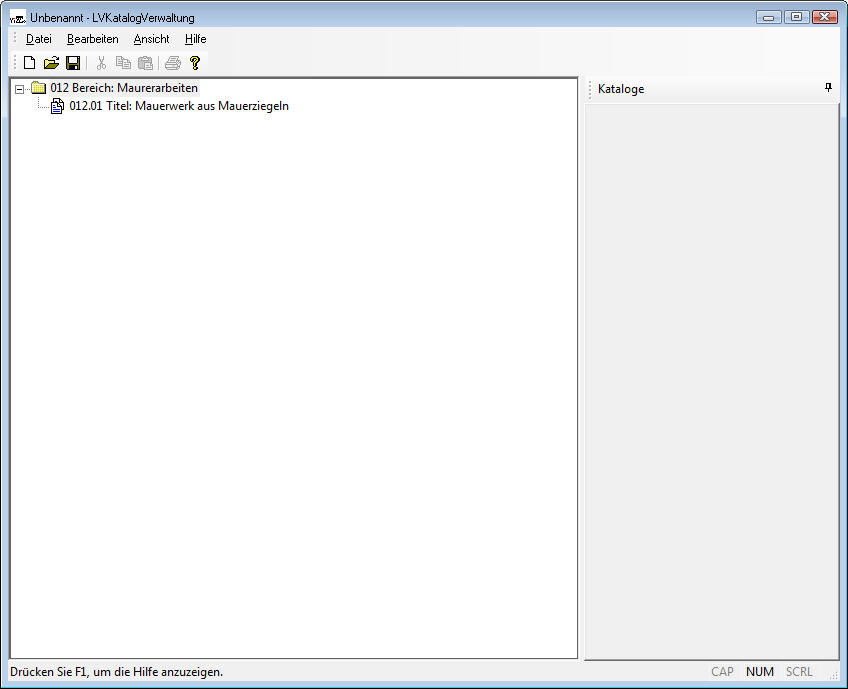Click the SCRL status bar indicator
The width and height of the screenshot is (848, 689).
(x=799, y=672)
